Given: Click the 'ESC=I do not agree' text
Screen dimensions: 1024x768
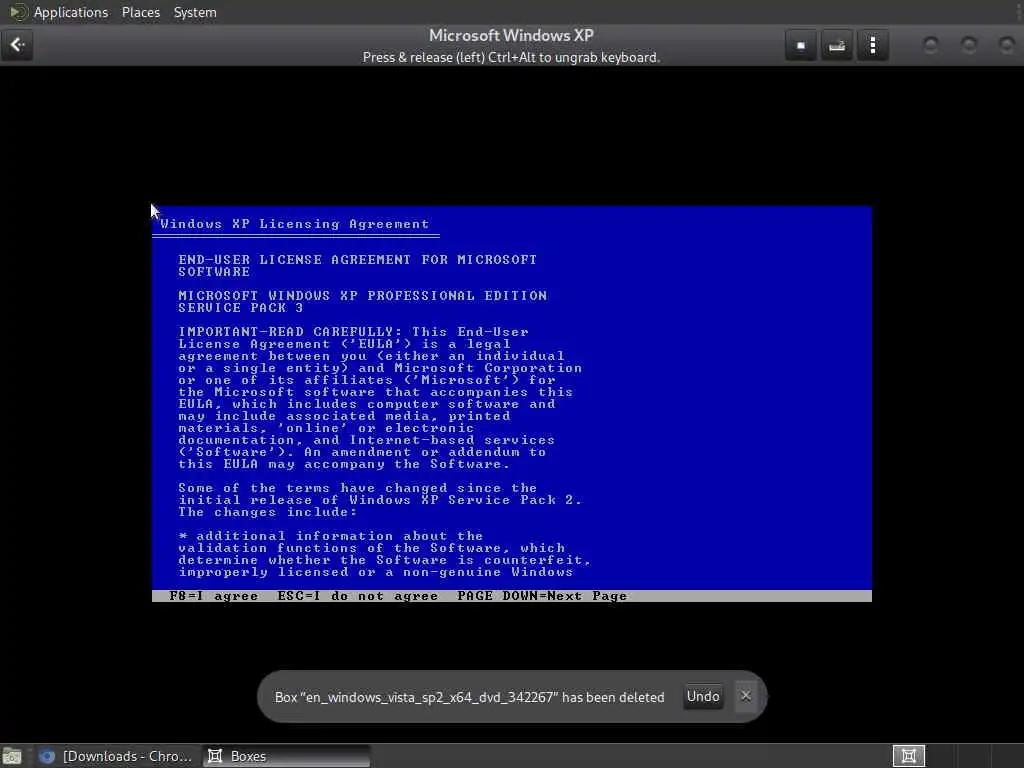Looking at the screenshot, I should (x=358, y=596).
